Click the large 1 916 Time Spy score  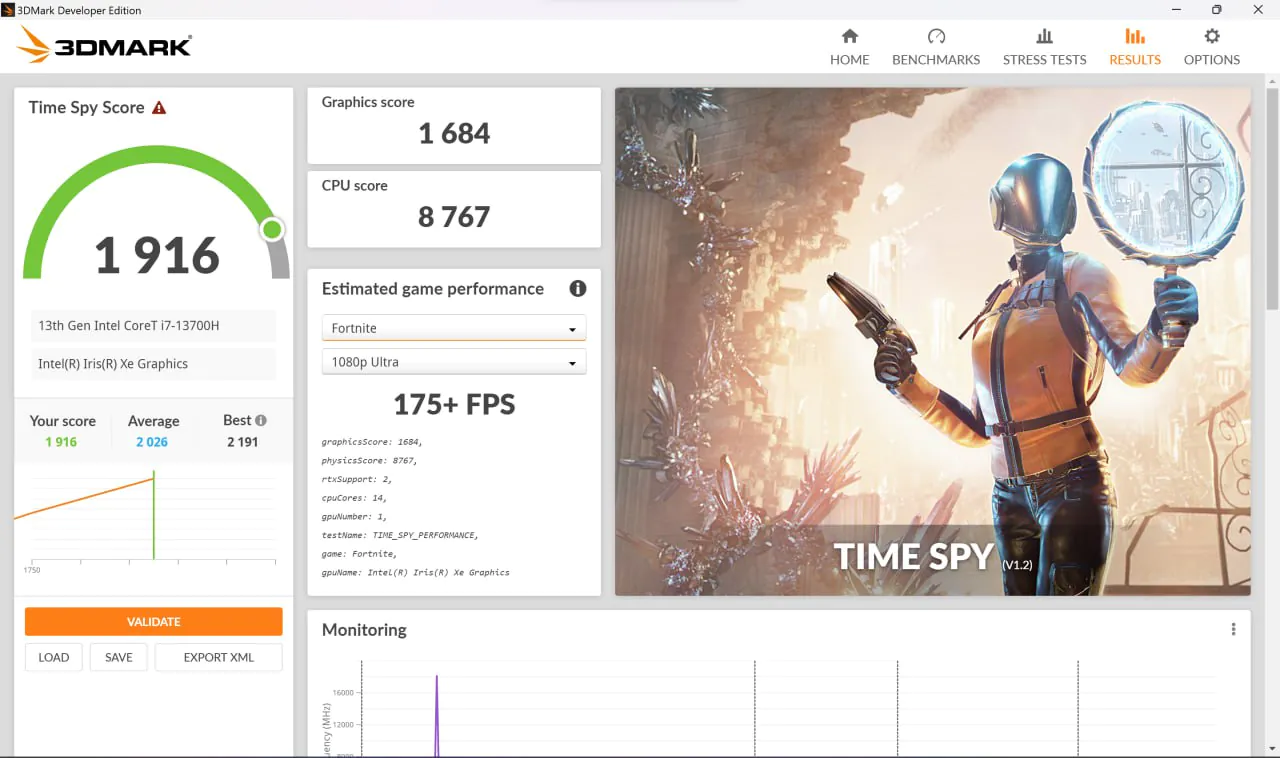157,255
